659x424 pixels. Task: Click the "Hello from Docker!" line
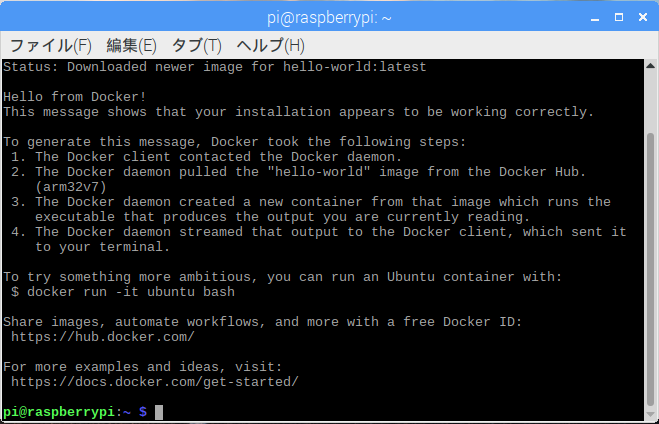pos(75,97)
